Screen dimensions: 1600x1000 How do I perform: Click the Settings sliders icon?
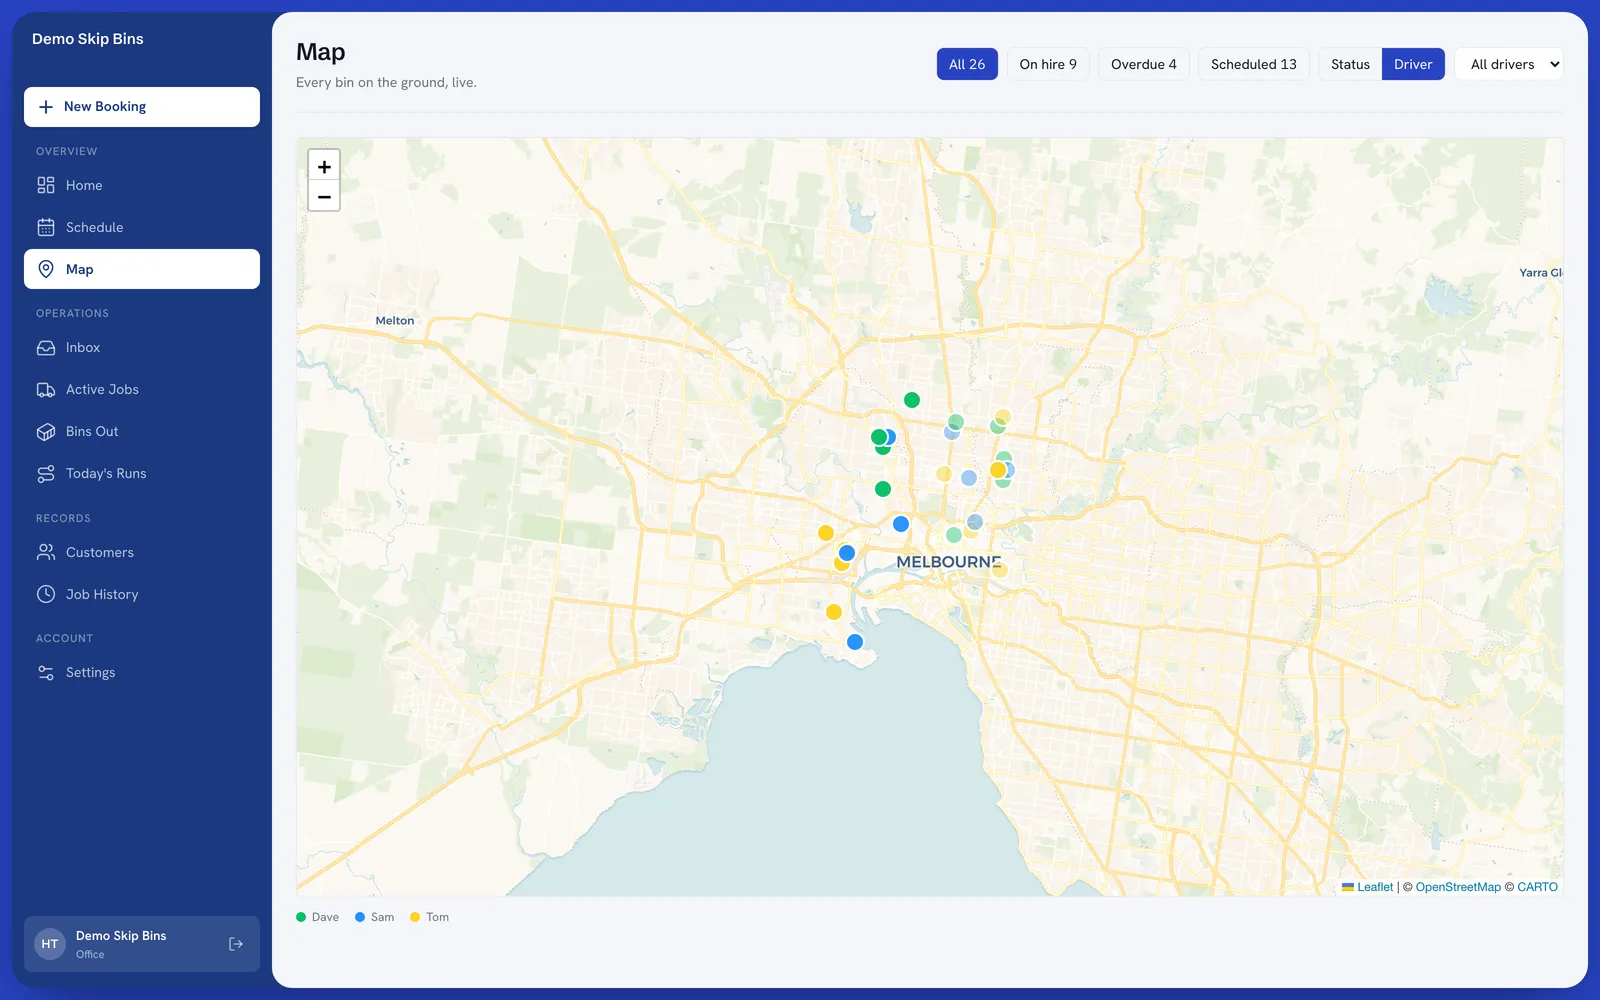click(x=46, y=672)
